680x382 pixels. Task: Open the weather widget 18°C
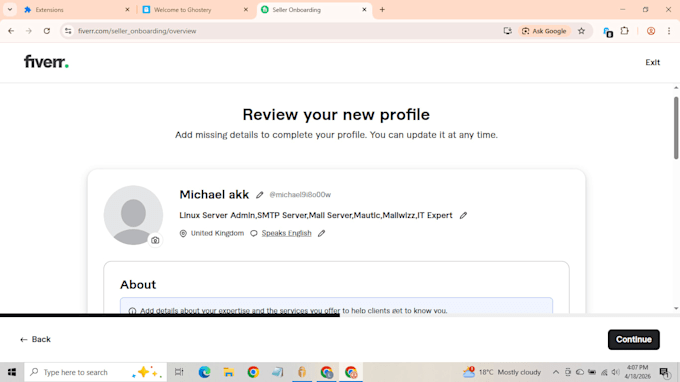pyautogui.click(x=502, y=372)
